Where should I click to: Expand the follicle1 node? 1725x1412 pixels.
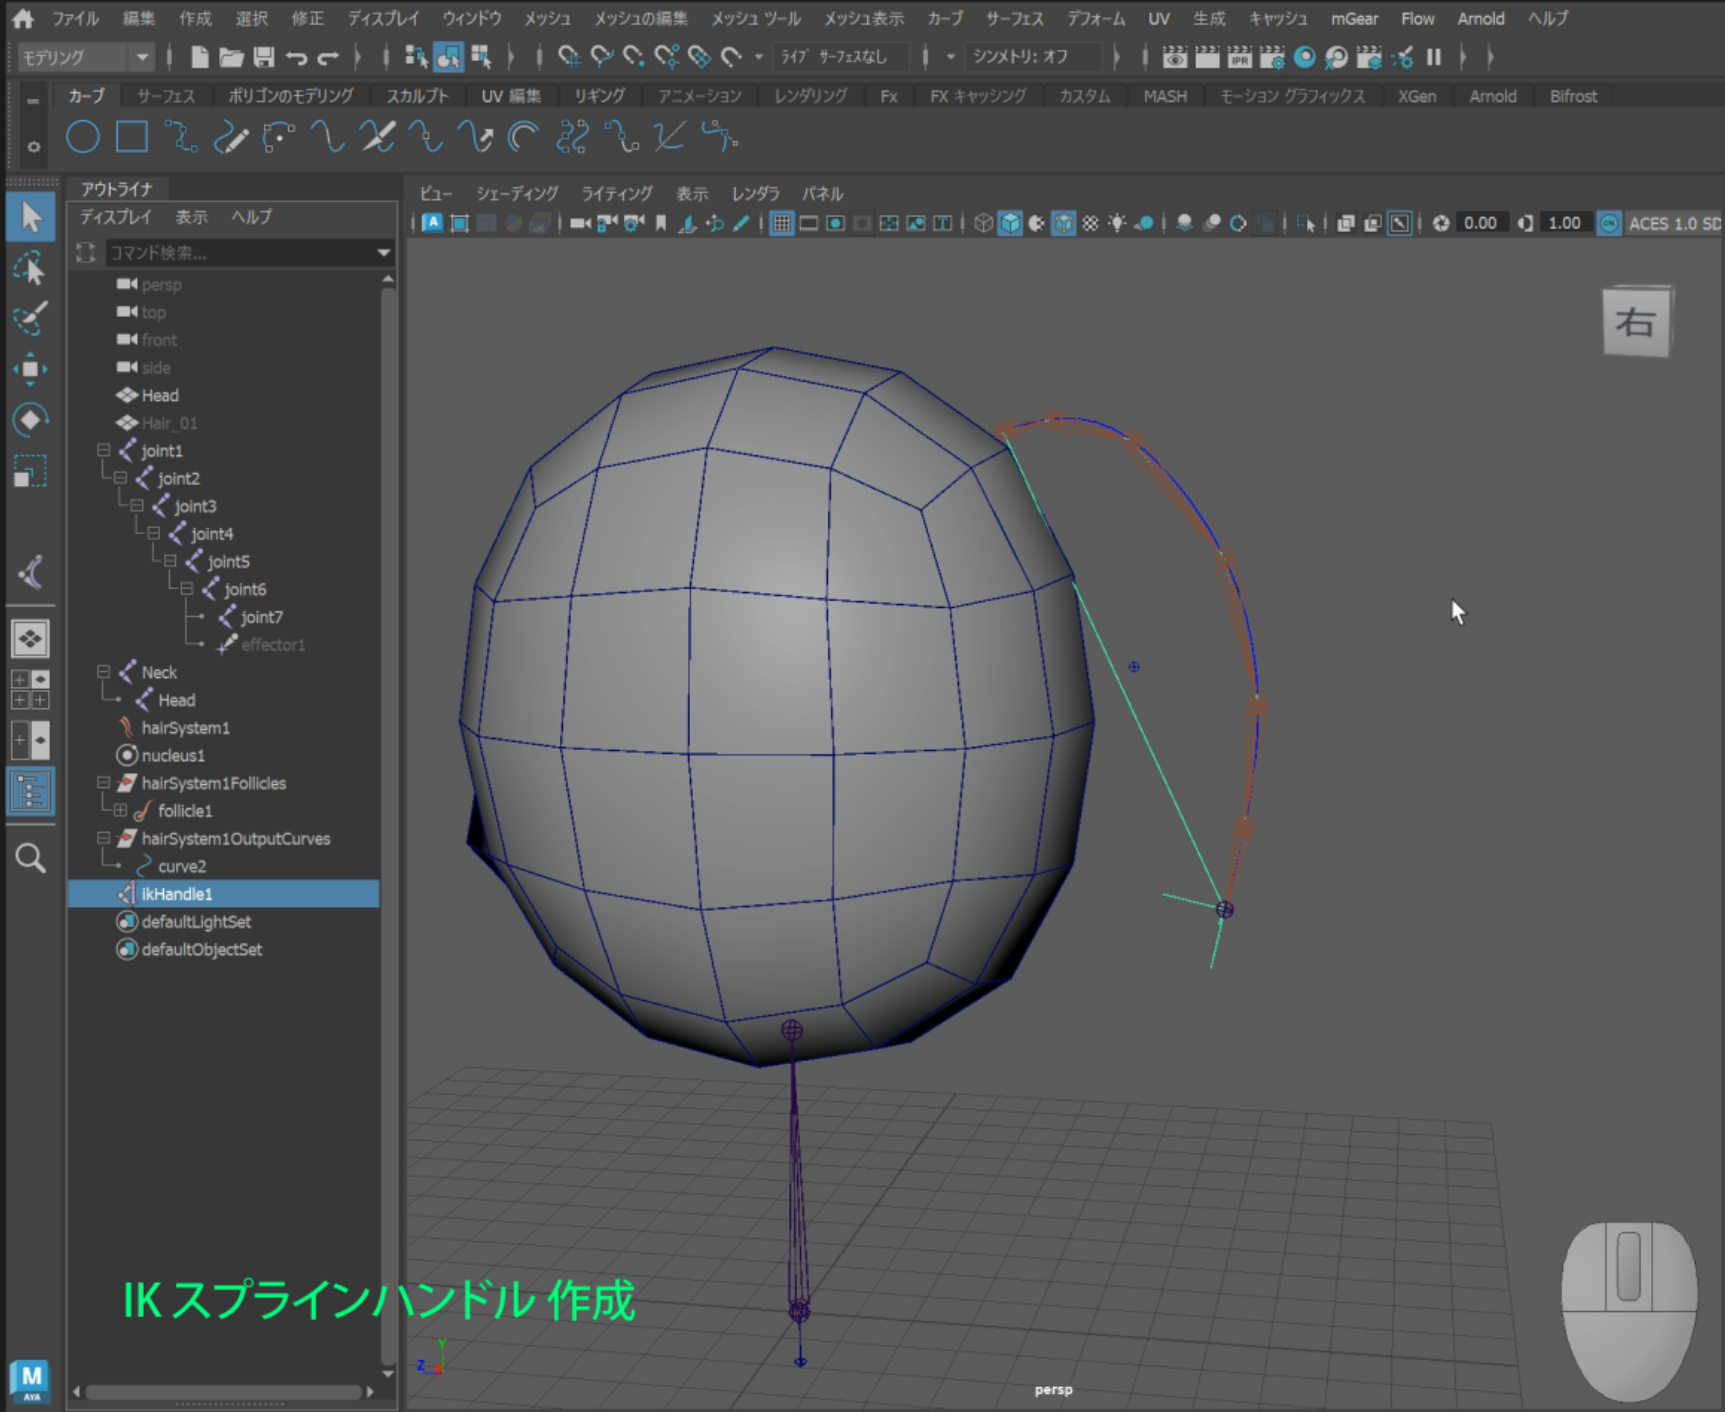120,811
